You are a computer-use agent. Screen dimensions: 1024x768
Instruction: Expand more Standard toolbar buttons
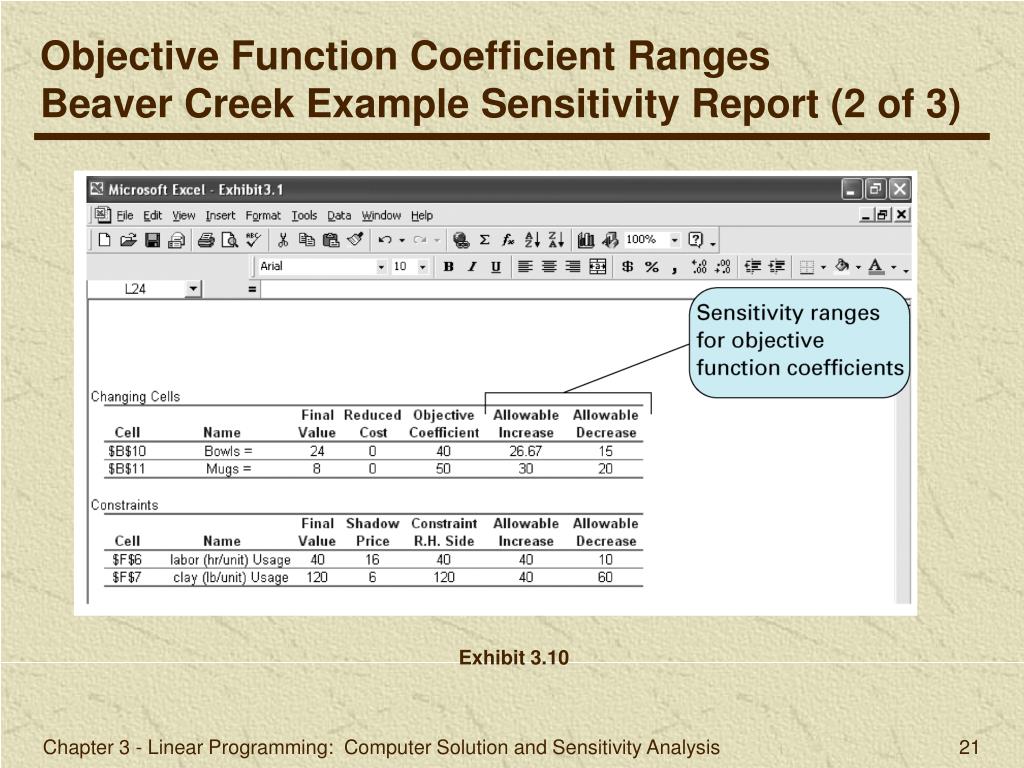[713, 244]
